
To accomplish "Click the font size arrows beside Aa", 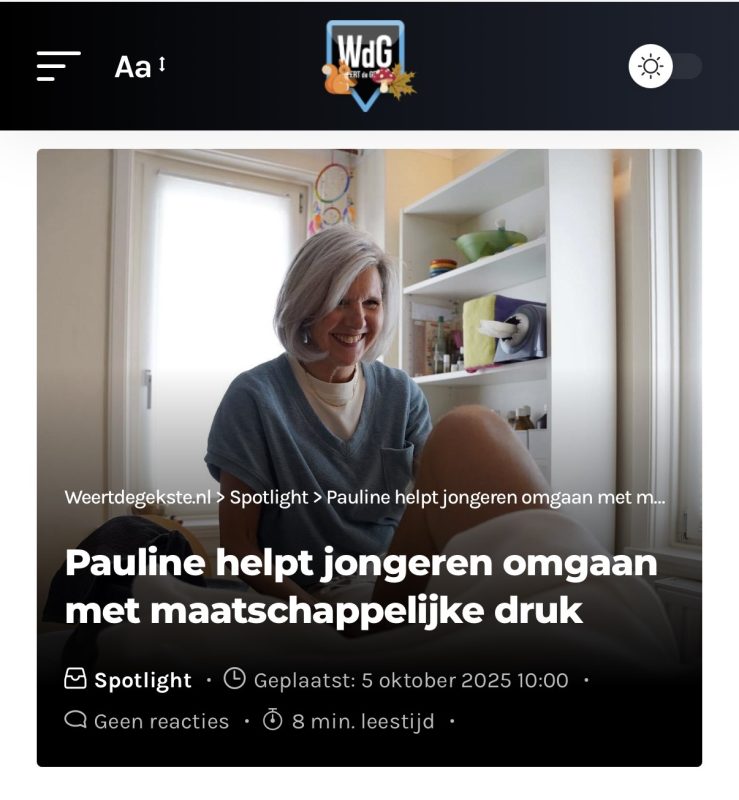I will tap(162, 64).
